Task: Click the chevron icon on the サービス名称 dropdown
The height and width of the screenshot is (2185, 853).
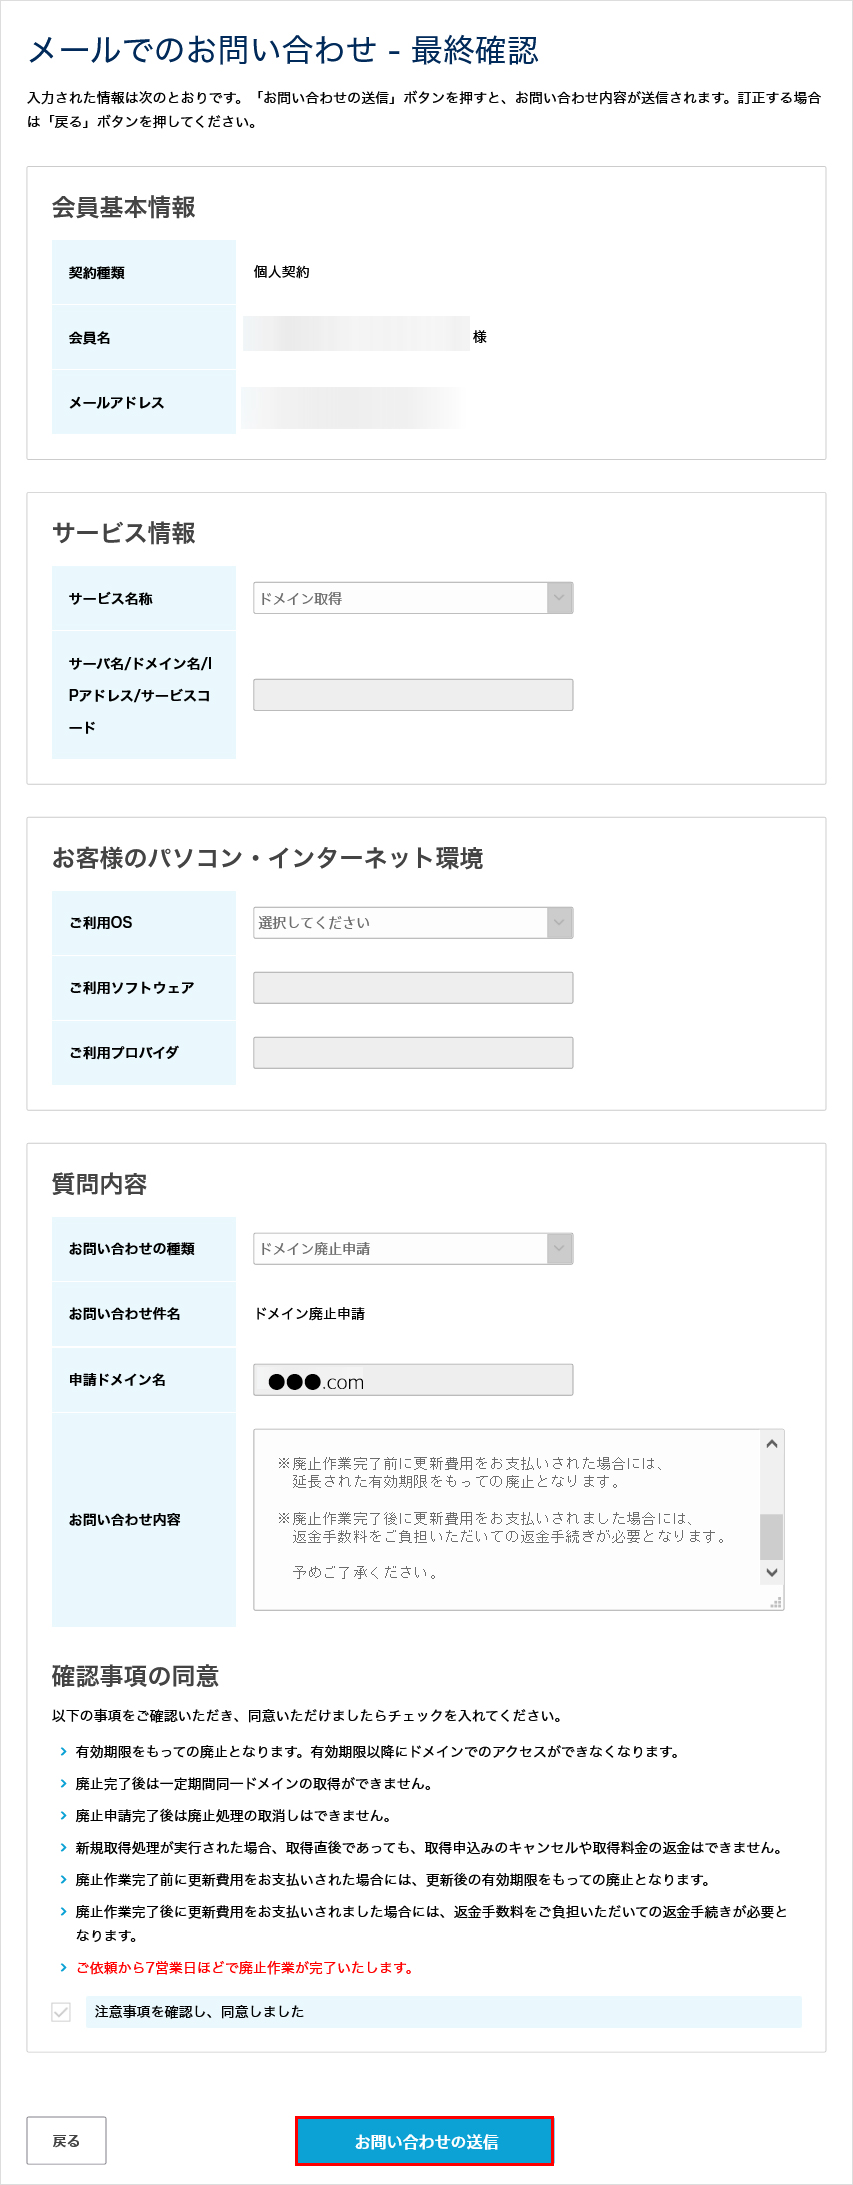Action: pos(560,597)
